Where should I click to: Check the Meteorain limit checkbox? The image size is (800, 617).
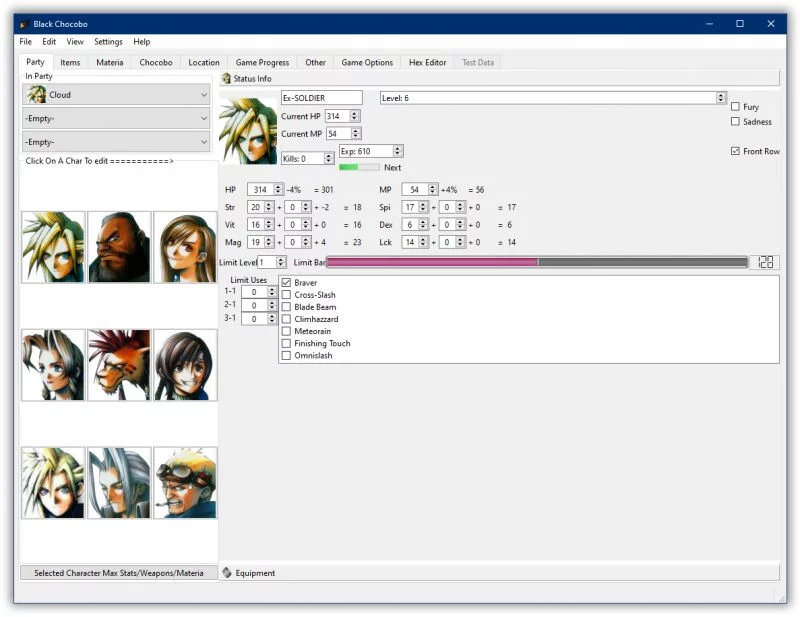(286, 331)
